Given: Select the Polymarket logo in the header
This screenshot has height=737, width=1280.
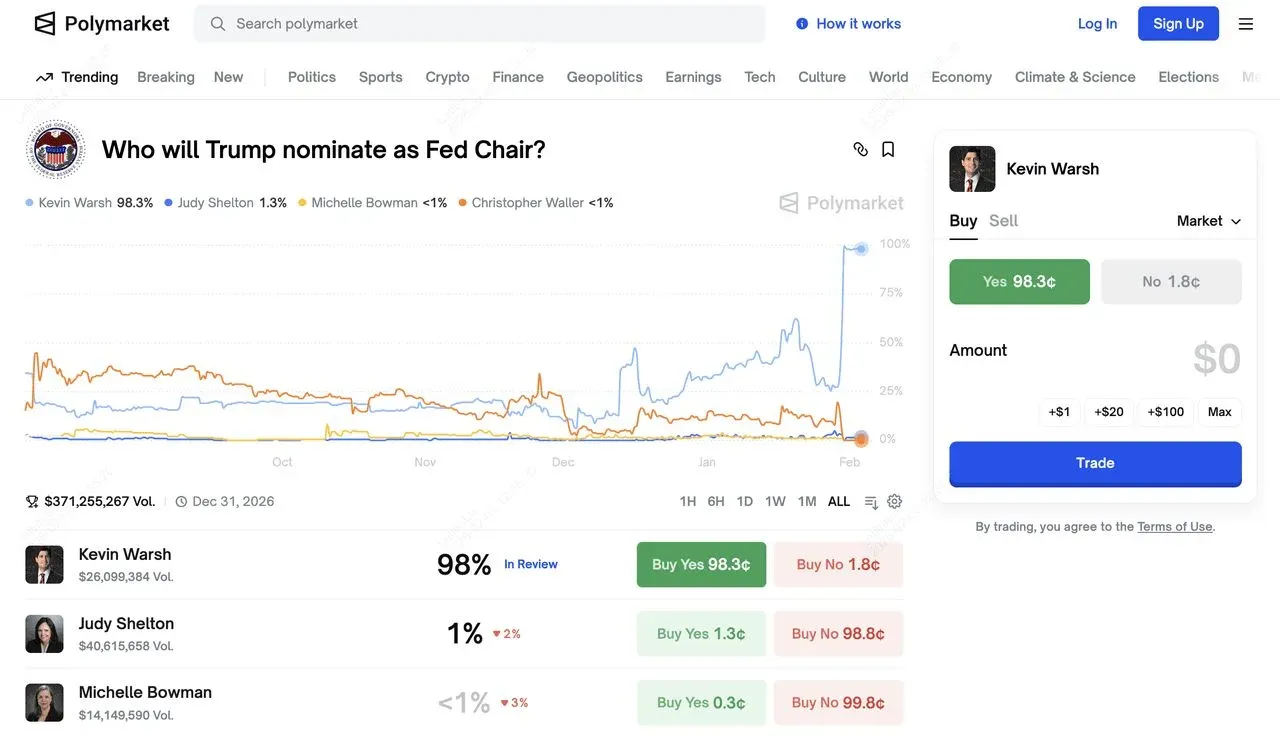Looking at the screenshot, I should click(x=100, y=23).
